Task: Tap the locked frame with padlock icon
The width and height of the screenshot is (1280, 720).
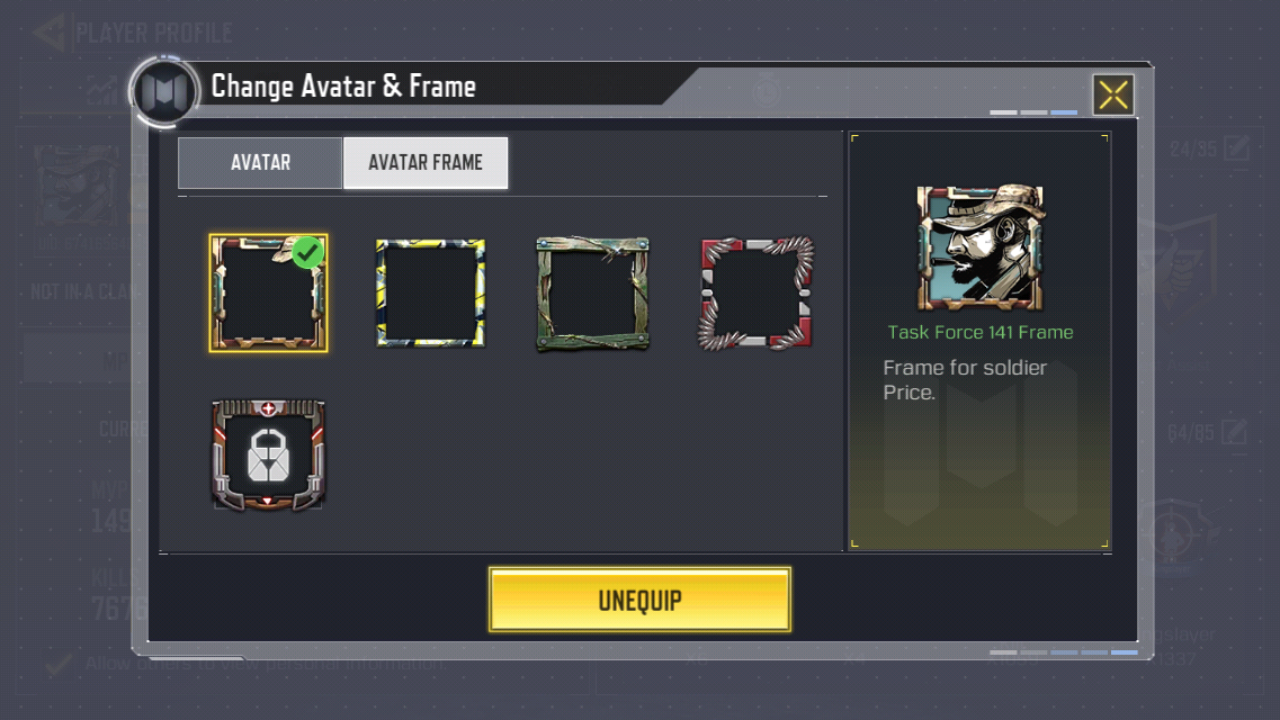Action: tap(268, 455)
